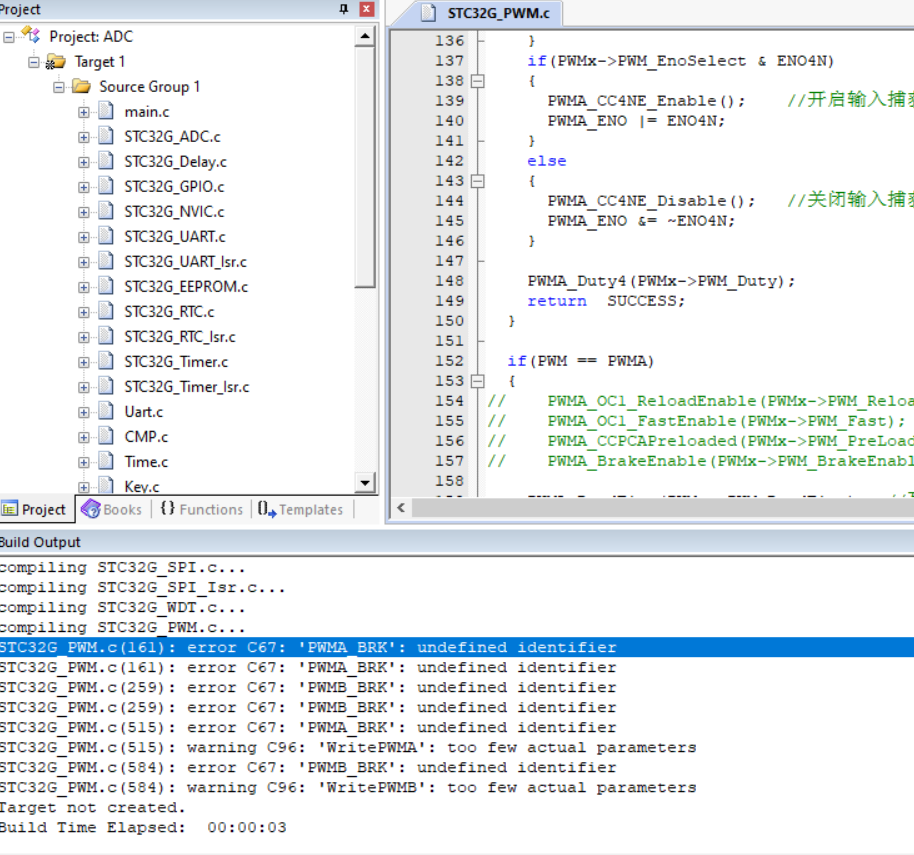
Task: Select STC32G_EEPROM.c in project tree
Action: point(186,287)
